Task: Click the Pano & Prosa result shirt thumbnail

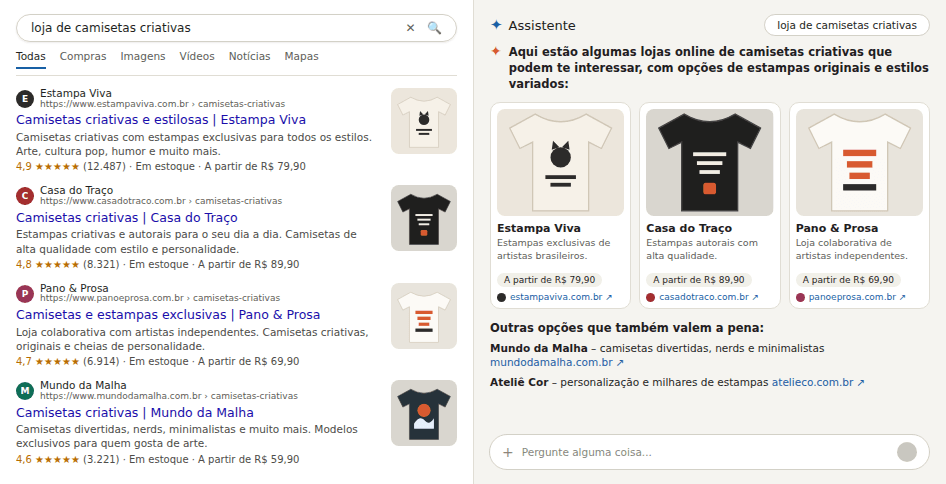Action: pyautogui.click(x=424, y=316)
